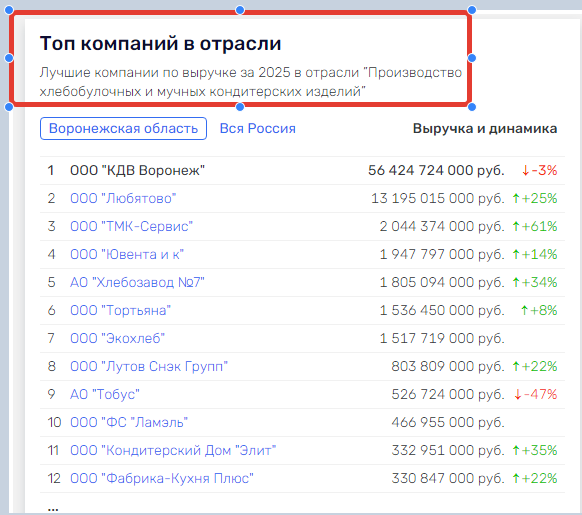Open company ООО "Экохлеб"
Screen dimensions: 582x515
[117, 338]
